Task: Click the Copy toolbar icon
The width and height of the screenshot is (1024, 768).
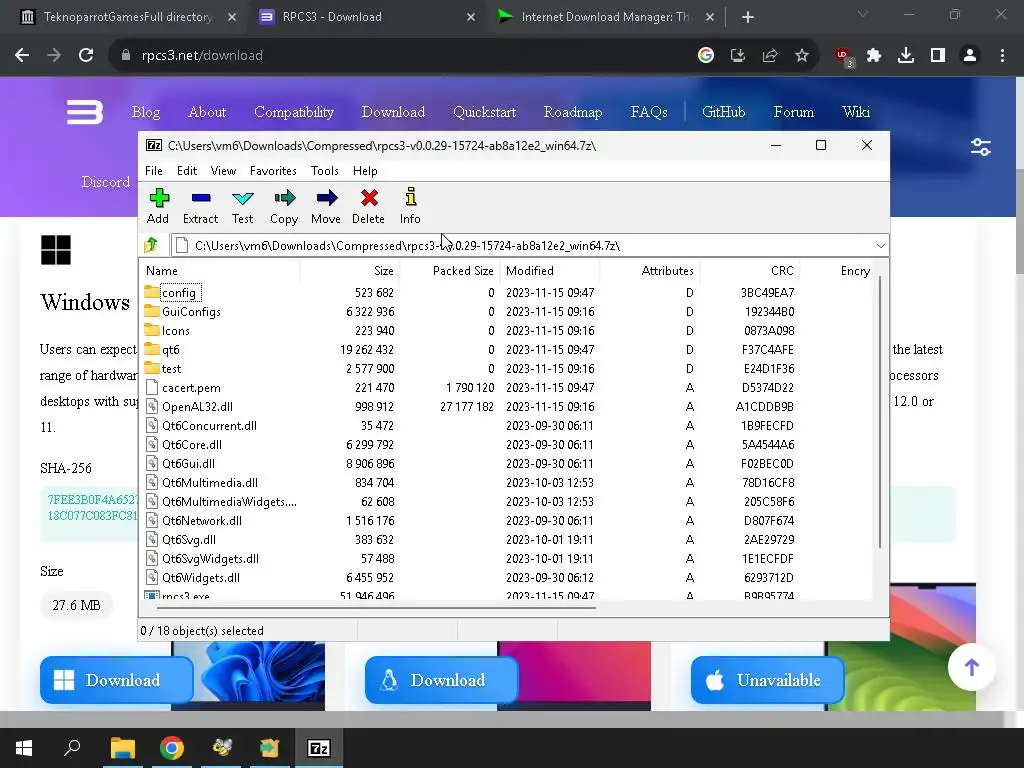Action: tap(284, 206)
